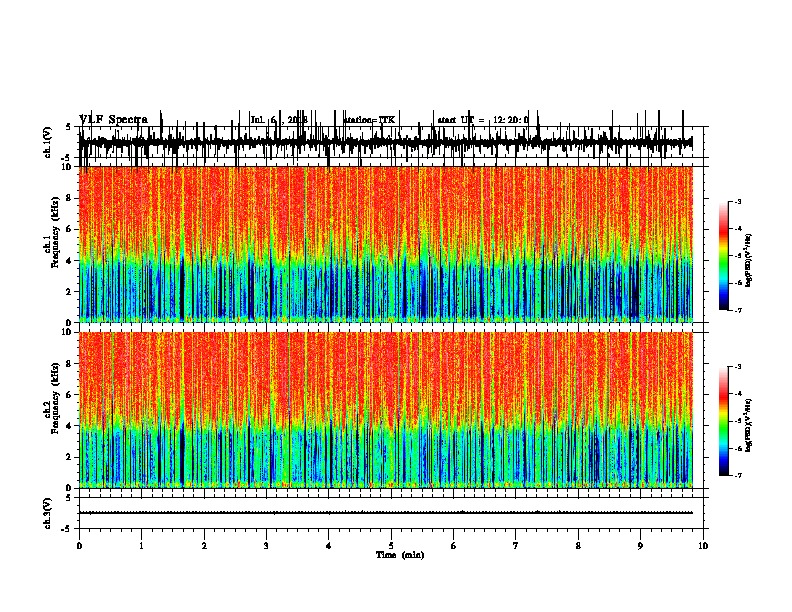Click the 'start UT = 12:20:0' header text
The image size is (792, 612).
[x=483, y=120]
